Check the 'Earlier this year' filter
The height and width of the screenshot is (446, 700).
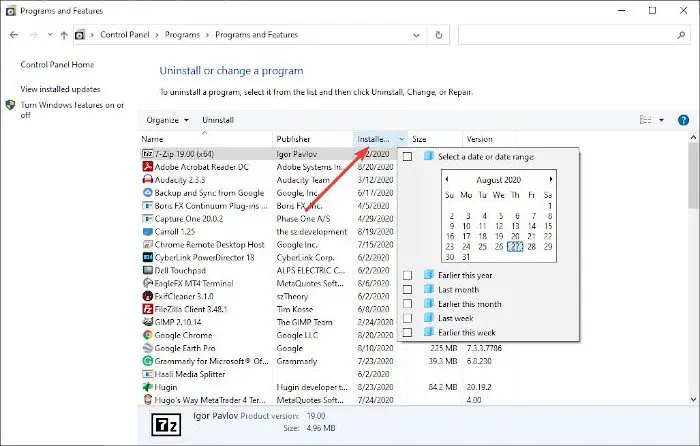pos(407,275)
